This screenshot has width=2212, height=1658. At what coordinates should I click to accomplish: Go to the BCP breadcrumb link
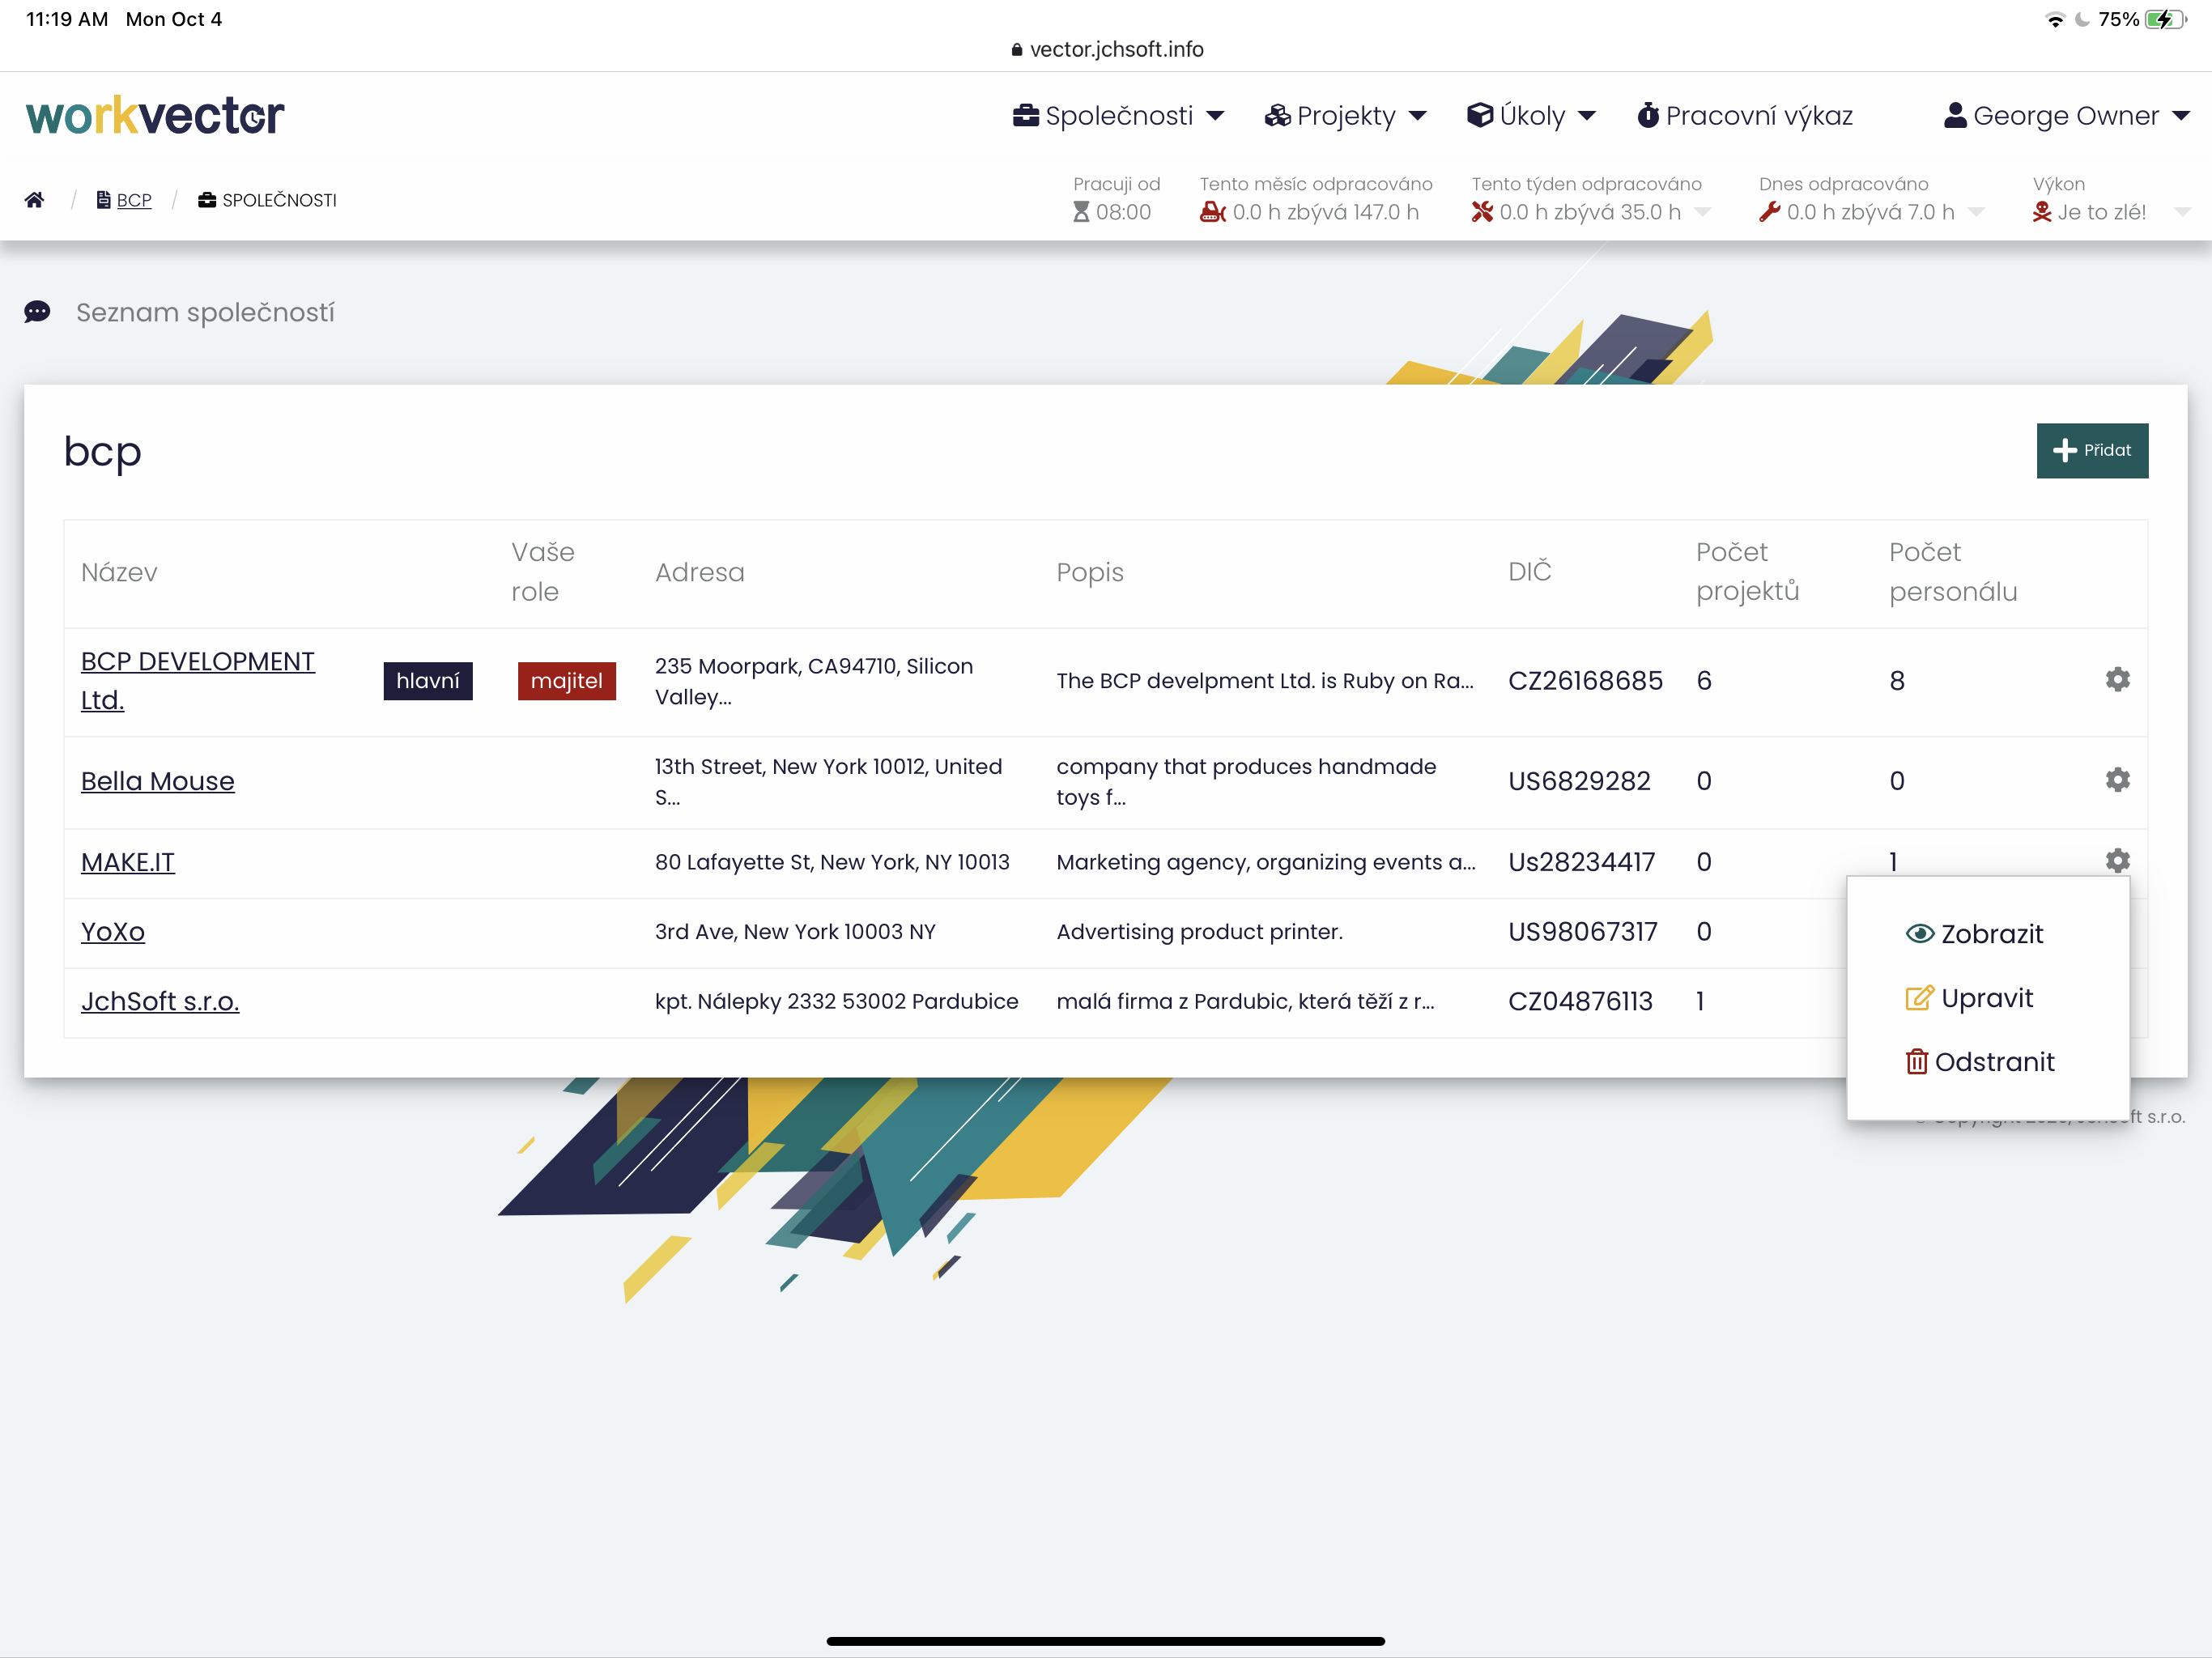[133, 200]
